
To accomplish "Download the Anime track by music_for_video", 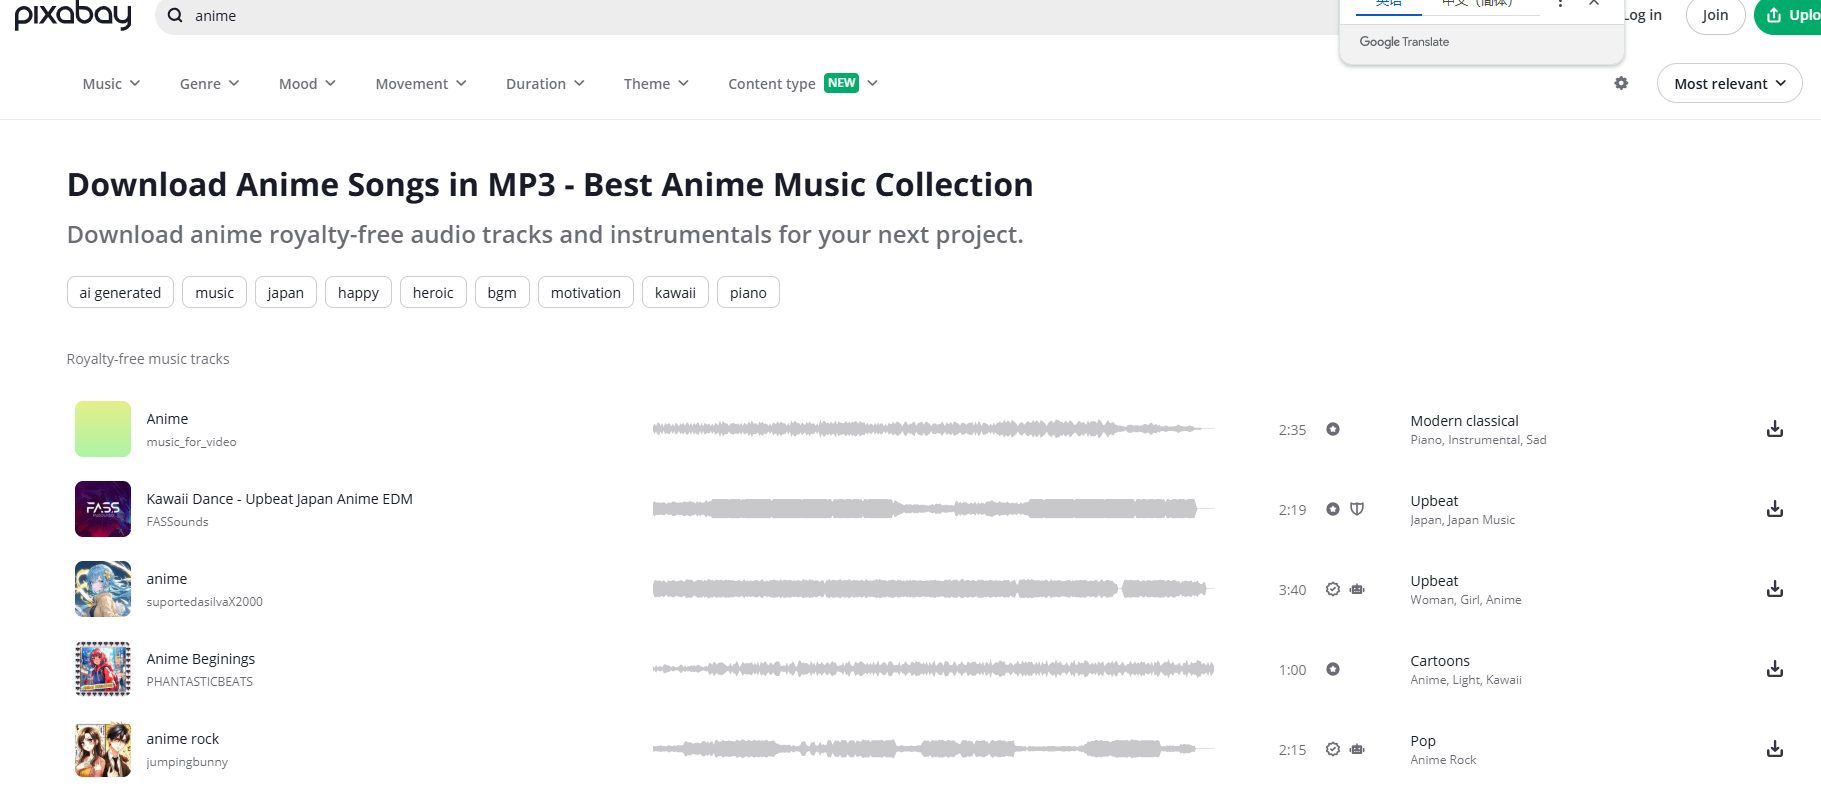I will pyautogui.click(x=1774, y=429).
